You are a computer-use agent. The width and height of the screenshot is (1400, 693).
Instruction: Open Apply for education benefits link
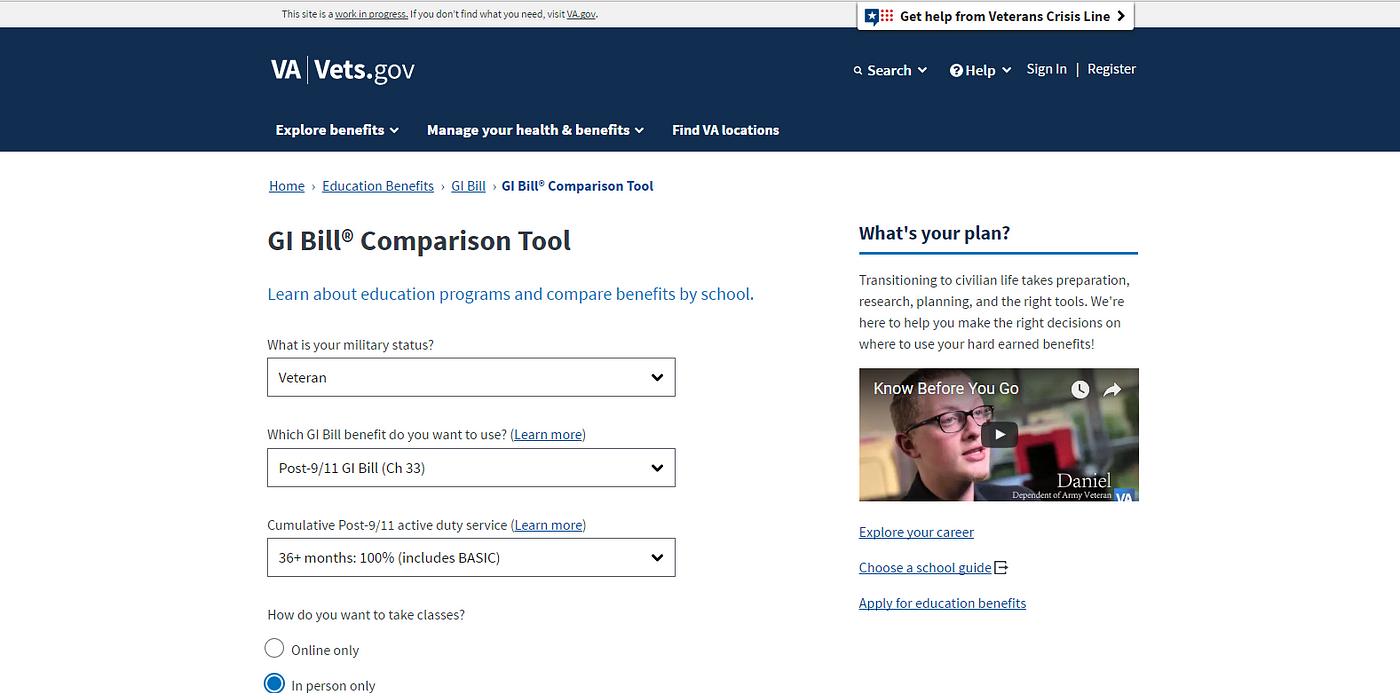pos(942,603)
